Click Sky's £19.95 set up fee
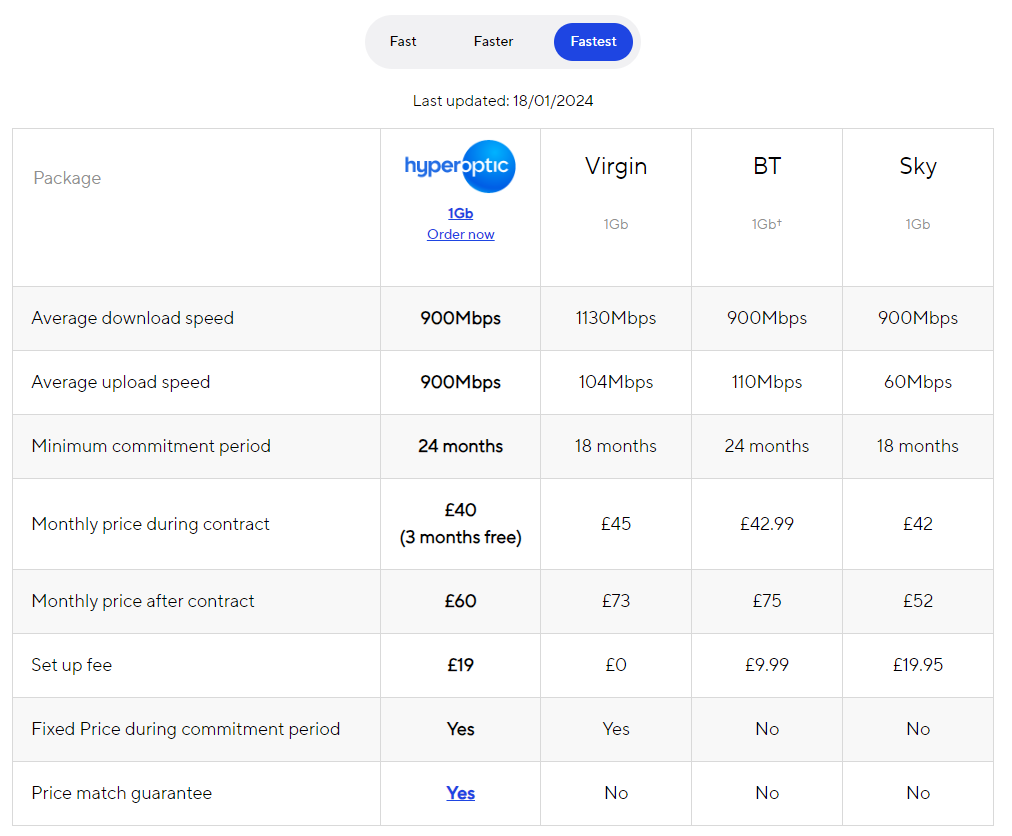This screenshot has width=1012, height=836. click(918, 664)
